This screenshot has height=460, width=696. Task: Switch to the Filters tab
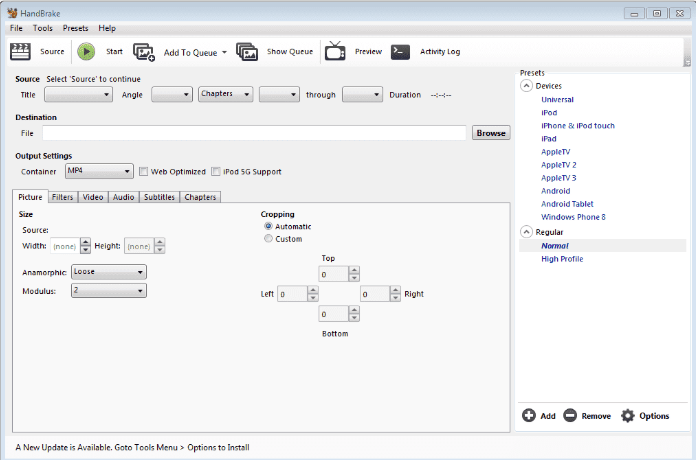pyautogui.click(x=63, y=197)
